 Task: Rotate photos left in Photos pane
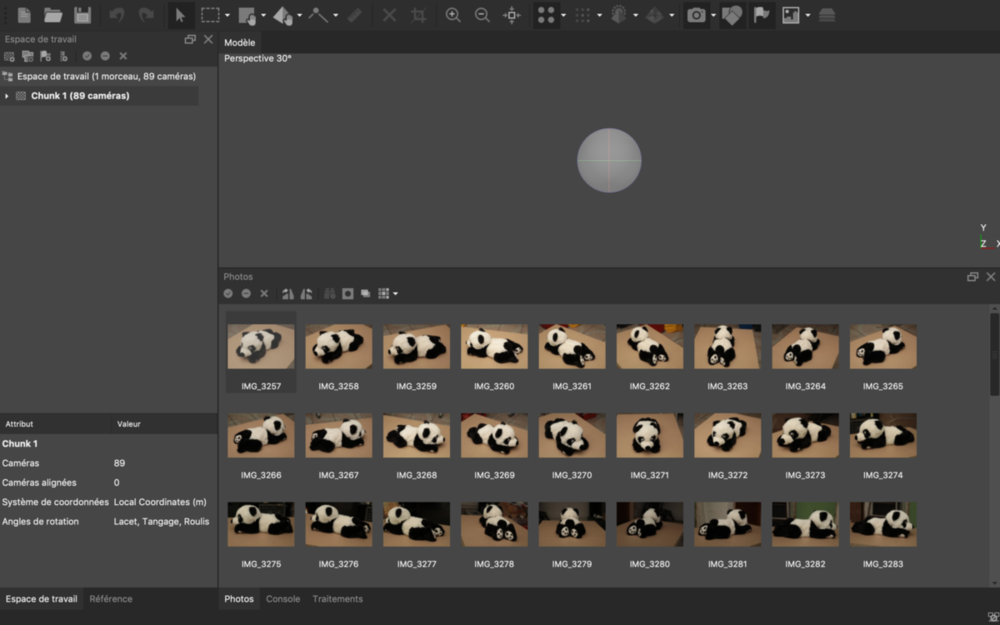tap(306, 293)
